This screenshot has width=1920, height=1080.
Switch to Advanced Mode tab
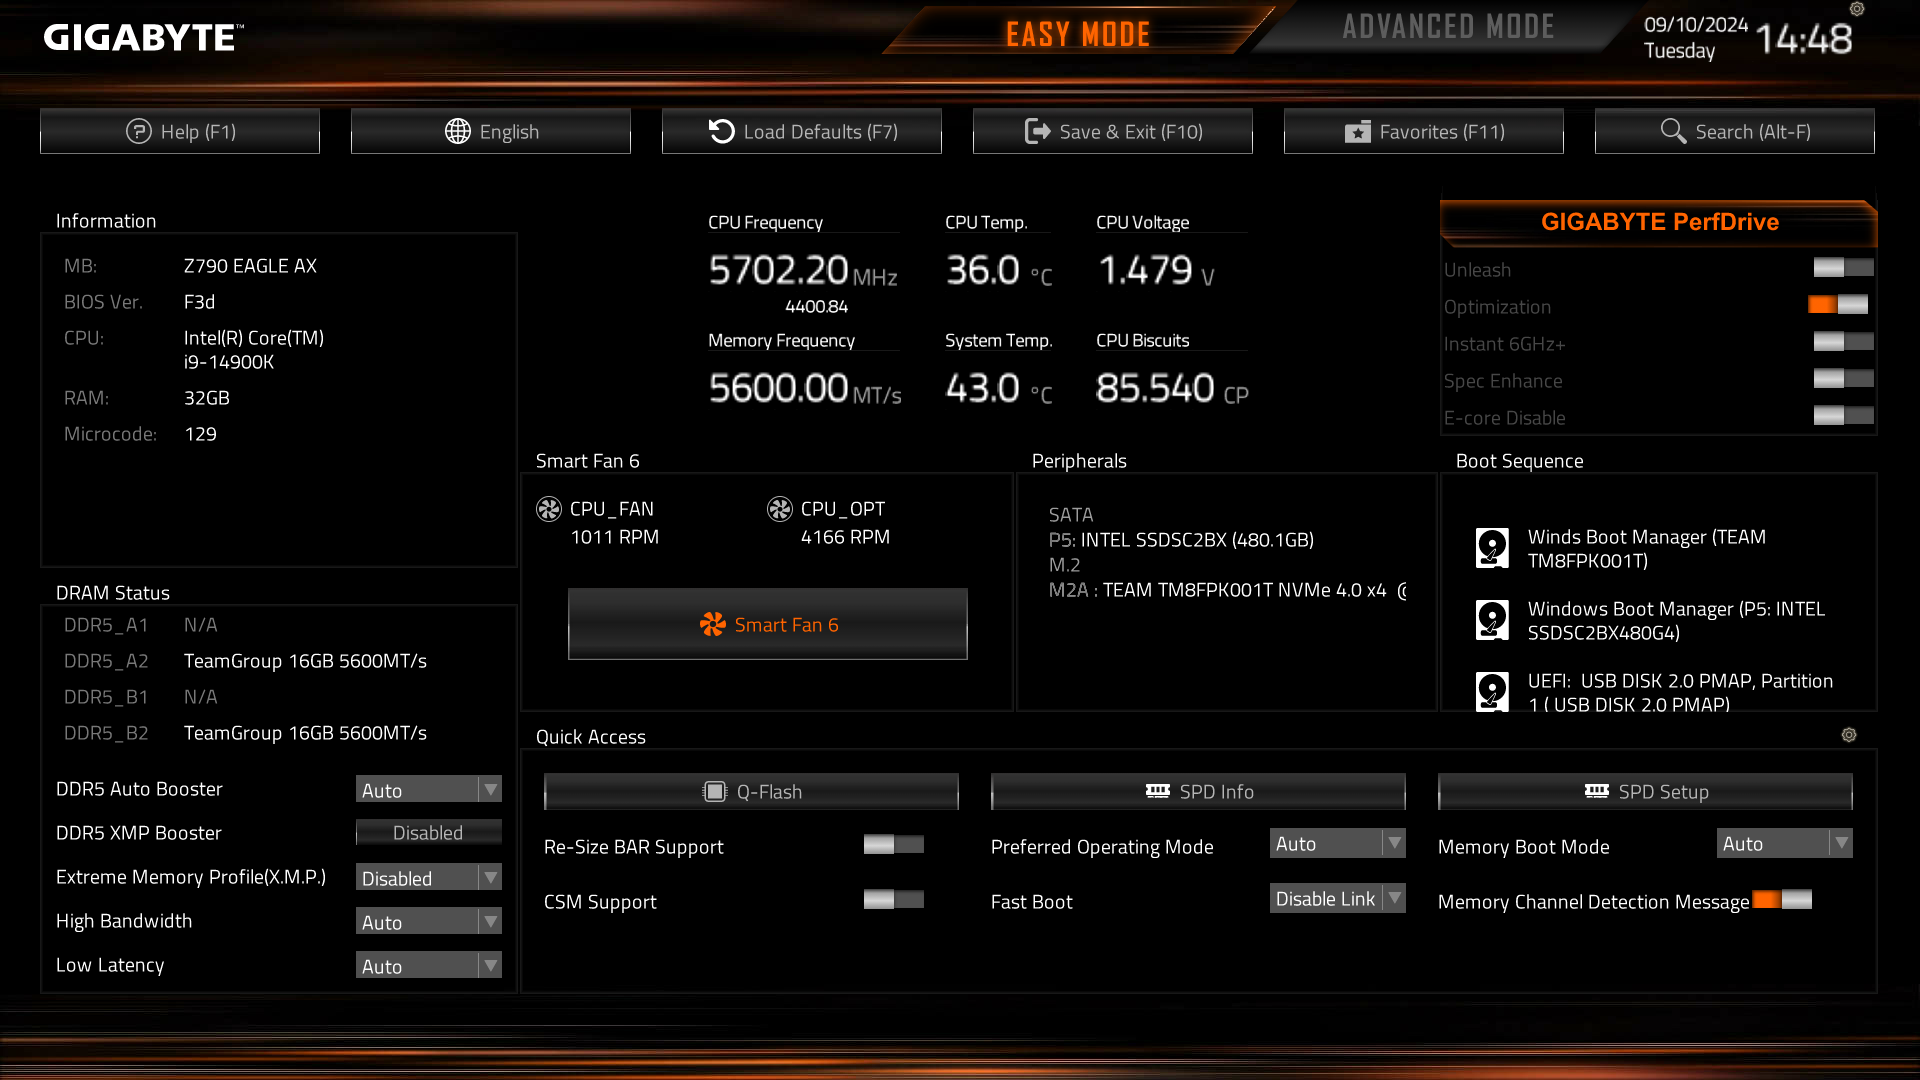[x=1448, y=28]
